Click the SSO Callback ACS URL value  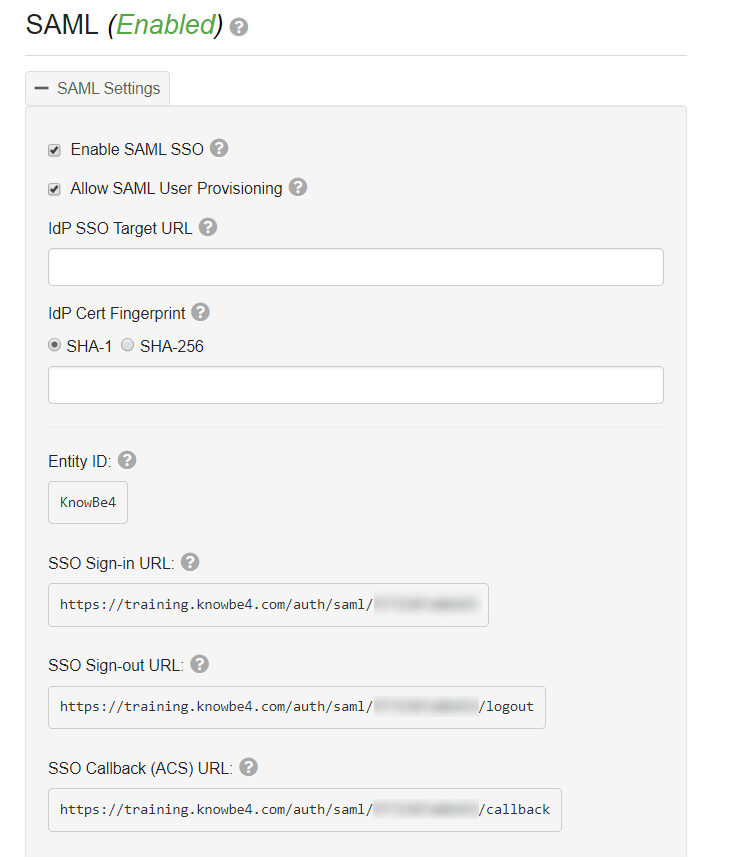[304, 810]
